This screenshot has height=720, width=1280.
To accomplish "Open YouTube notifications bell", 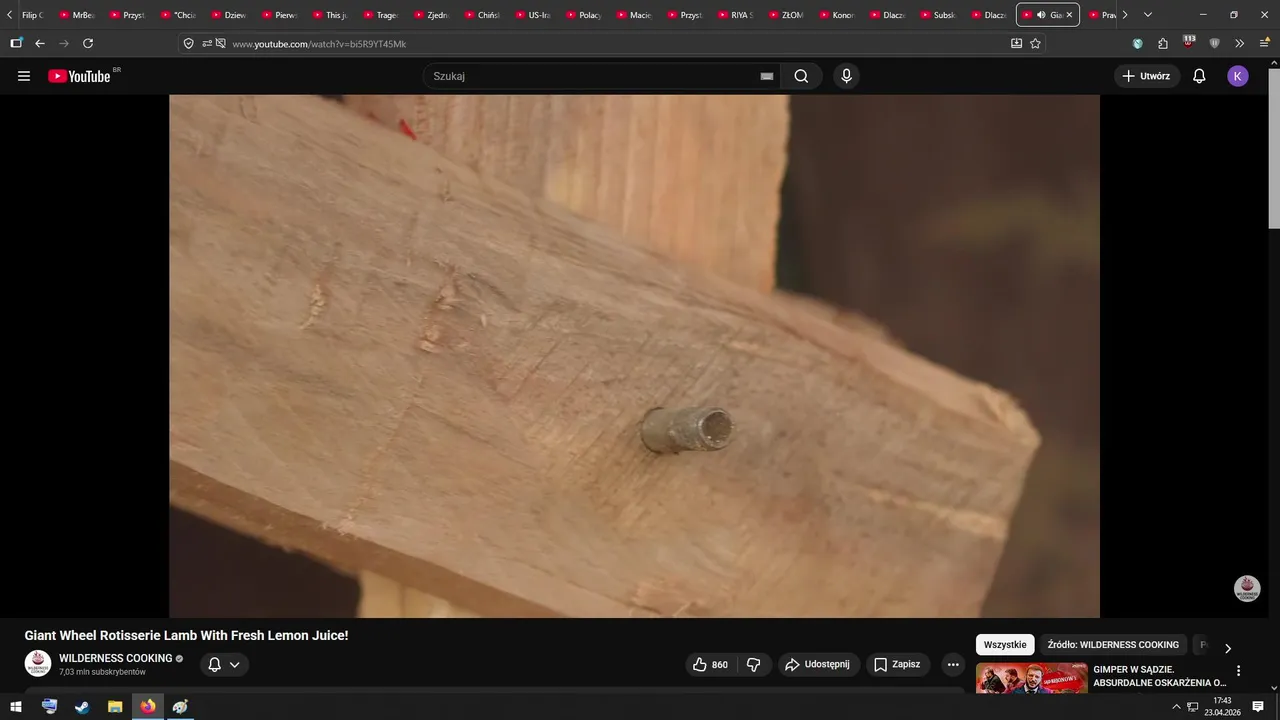I will coord(1199,76).
